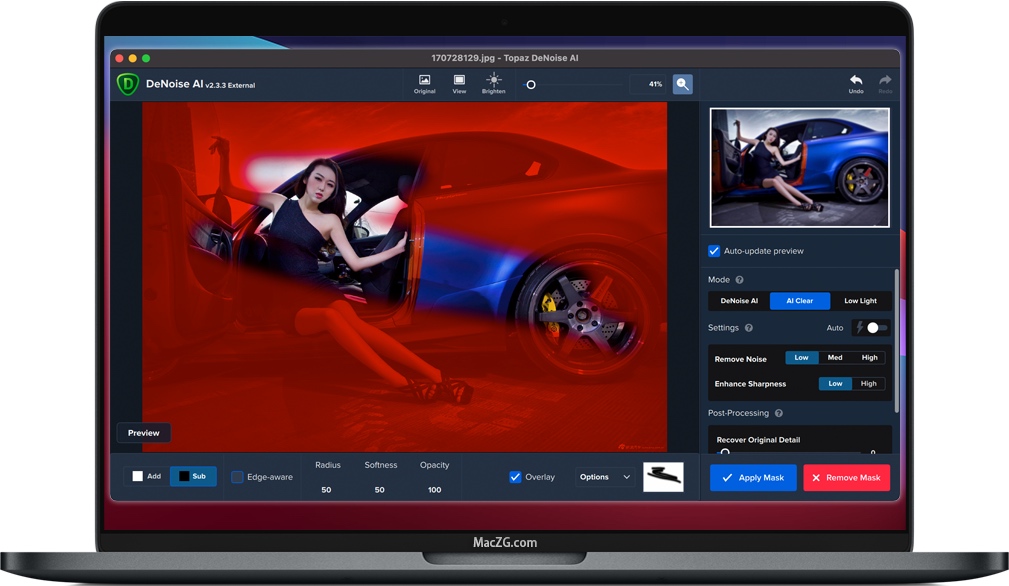
Task: Toggle the Brighten preview icon
Action: [x=492, y=82]
